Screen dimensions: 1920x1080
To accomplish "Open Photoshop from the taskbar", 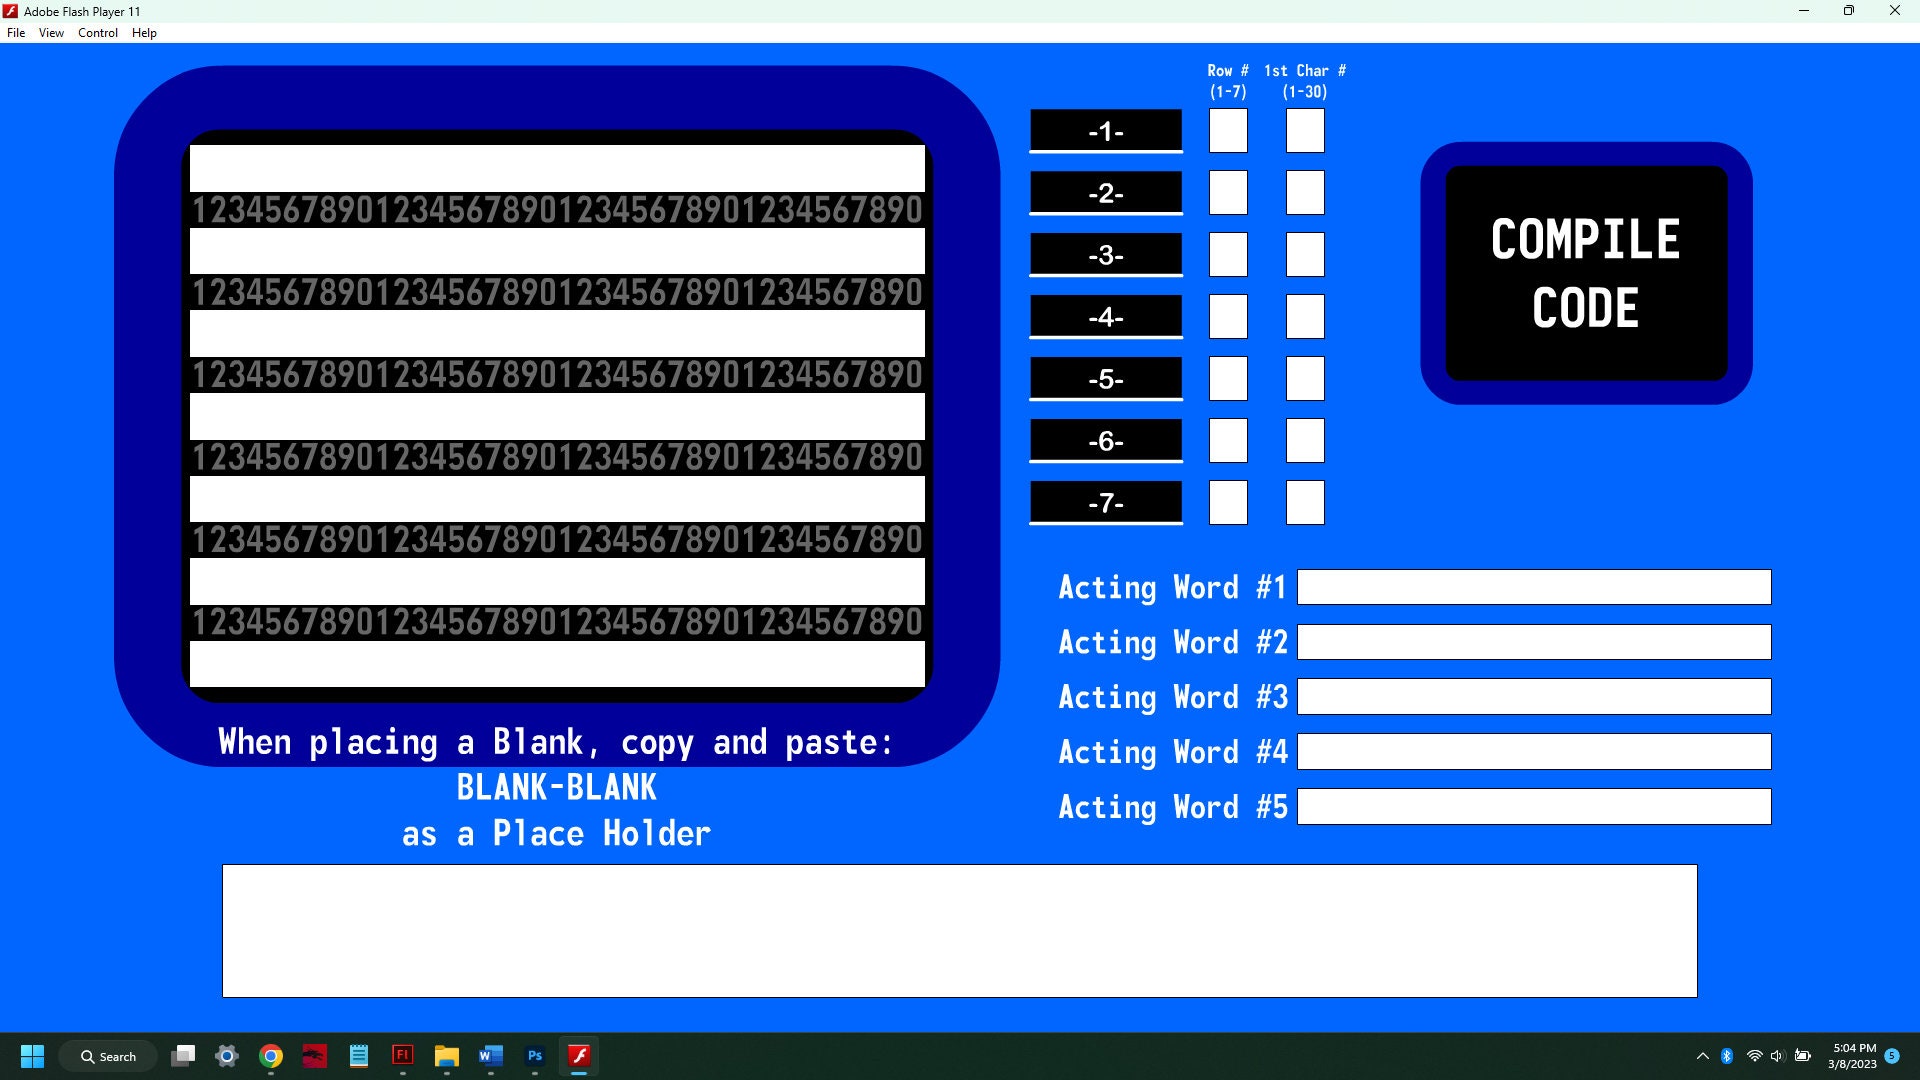I will (535, 1056).
